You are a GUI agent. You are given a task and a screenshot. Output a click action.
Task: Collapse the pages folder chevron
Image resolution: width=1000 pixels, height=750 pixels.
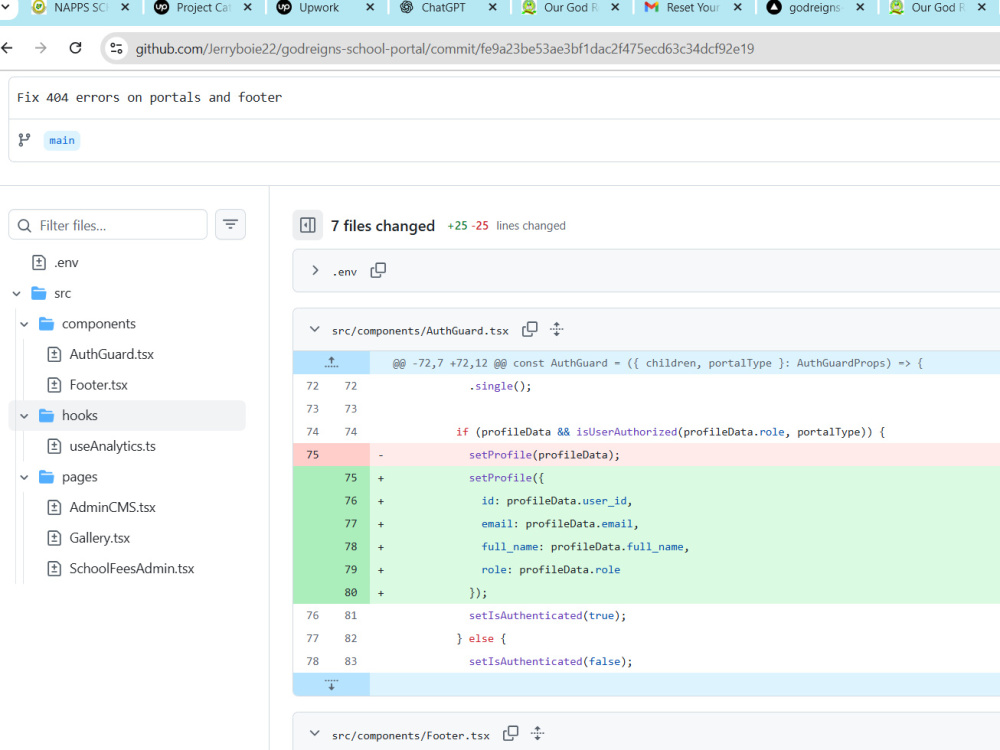point(24,477)
